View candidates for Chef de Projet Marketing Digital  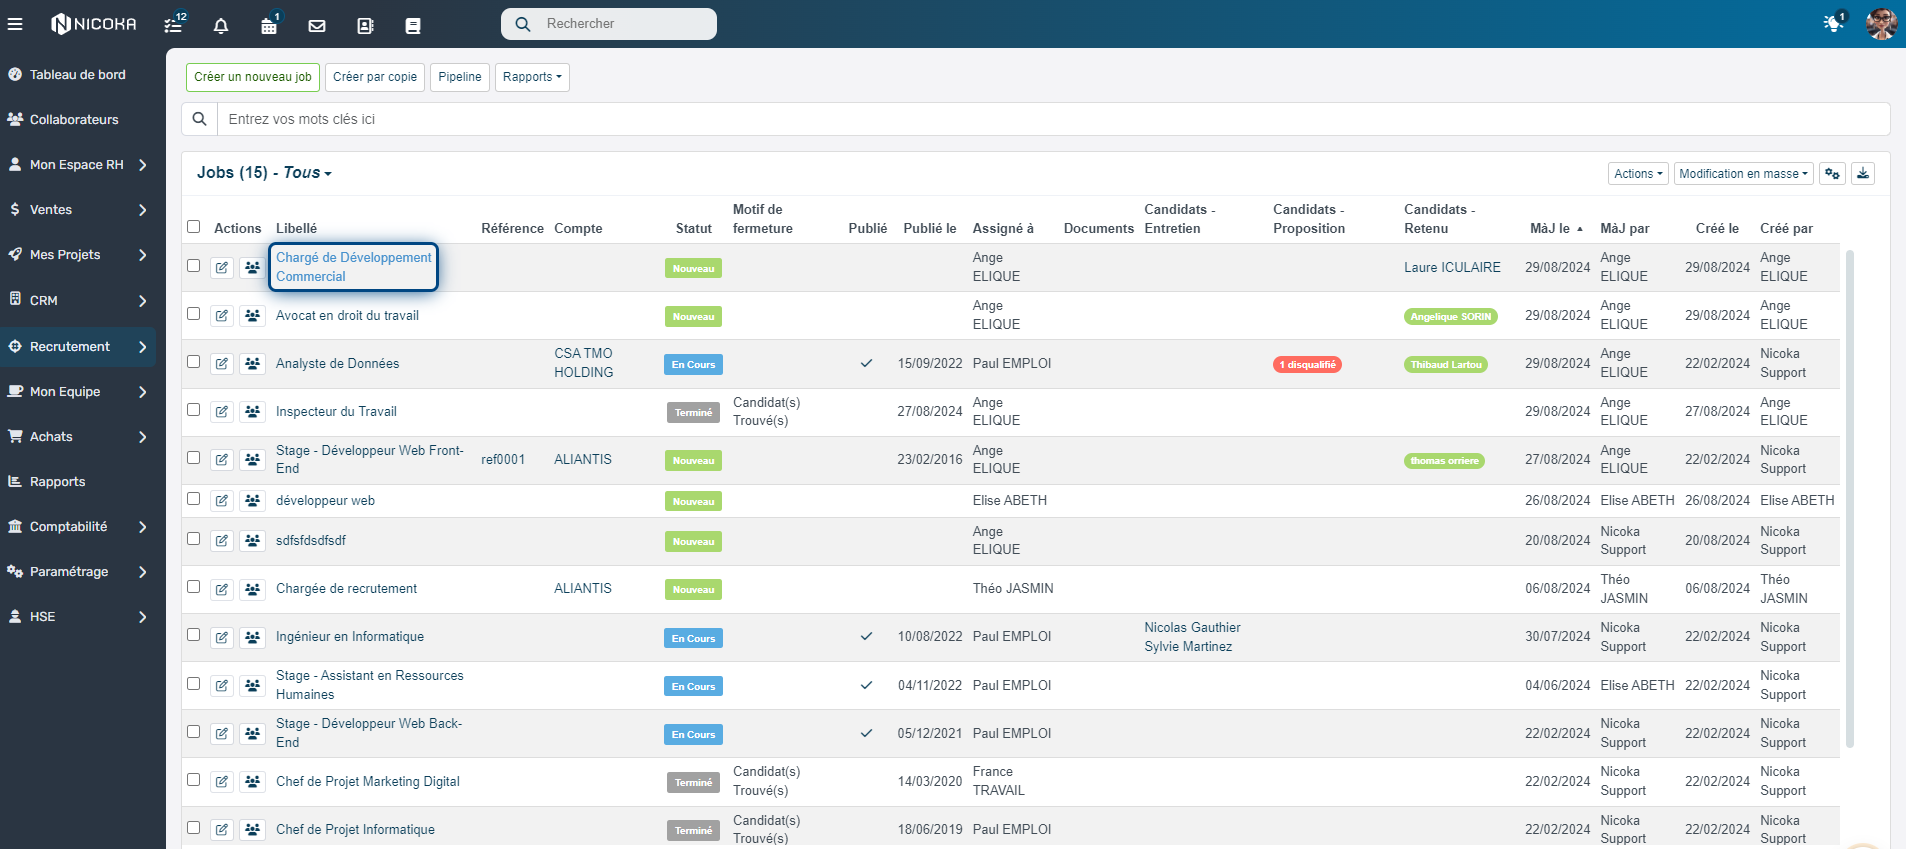point(253,782)
